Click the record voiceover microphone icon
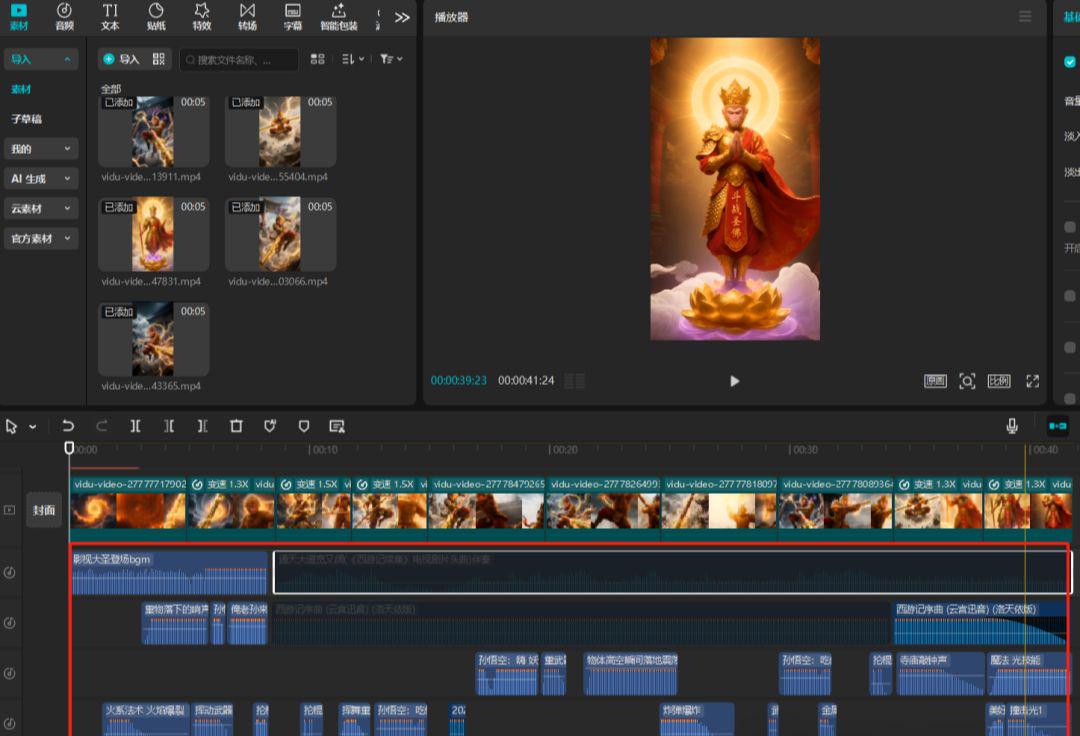Screen dimensions: 1080x736 point(1012,426)
